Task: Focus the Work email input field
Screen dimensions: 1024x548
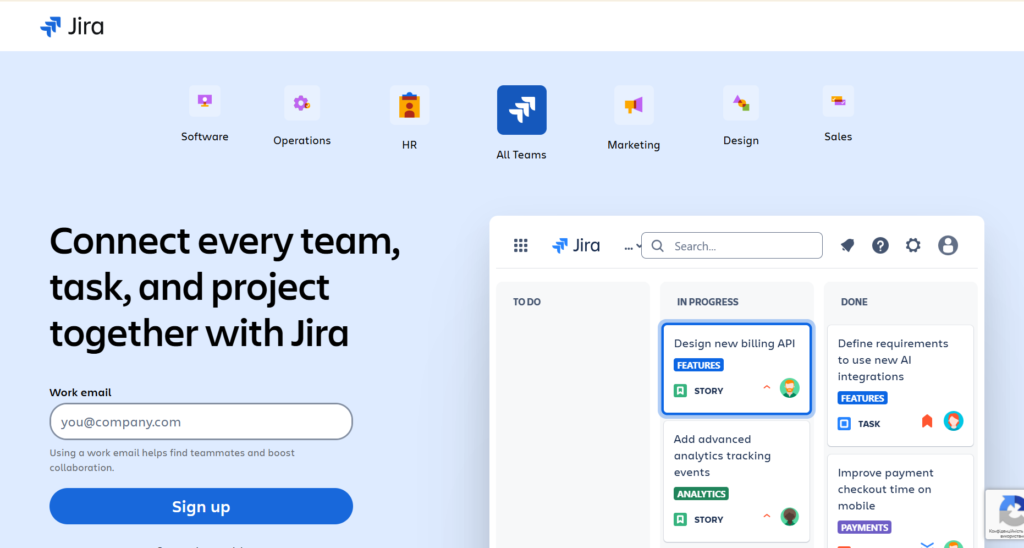Action: (x=201, y=421)
